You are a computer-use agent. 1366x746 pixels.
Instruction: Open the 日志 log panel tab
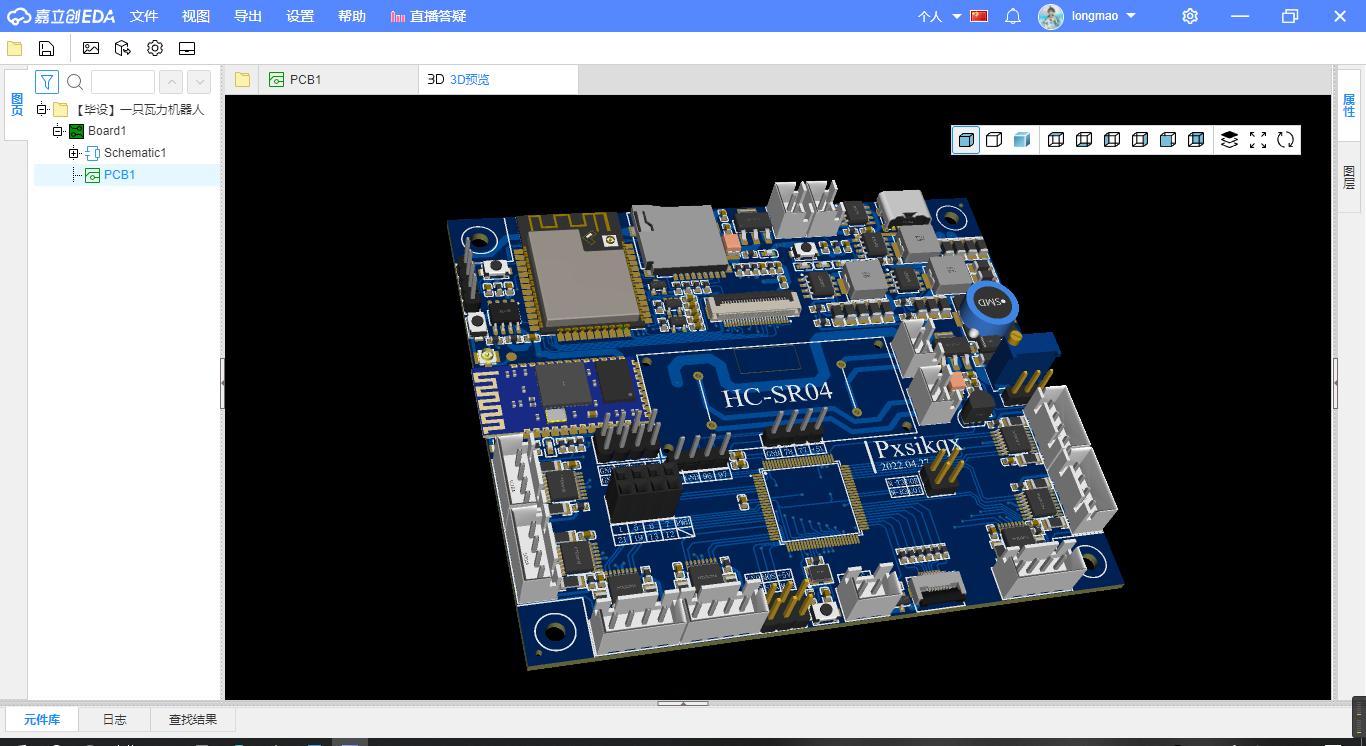click(x=115, y=719)
